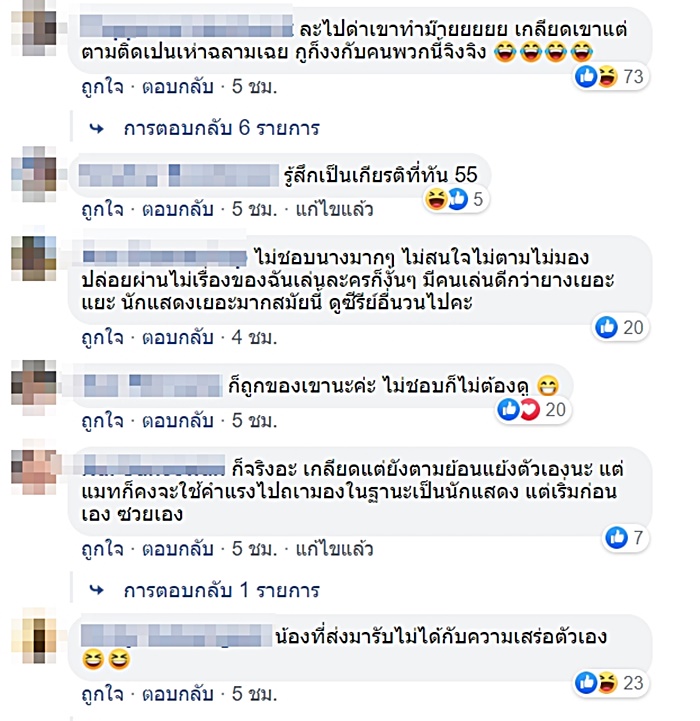Like the comment รู้สึกเป็นเกียรติที่ทัน 55
The height and width of the screenshot is (721, 700).
103,209
